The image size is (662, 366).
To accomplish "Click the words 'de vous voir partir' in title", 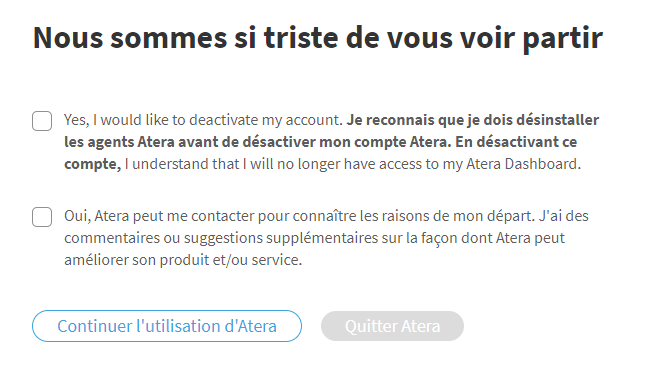I will coord(474,38).
